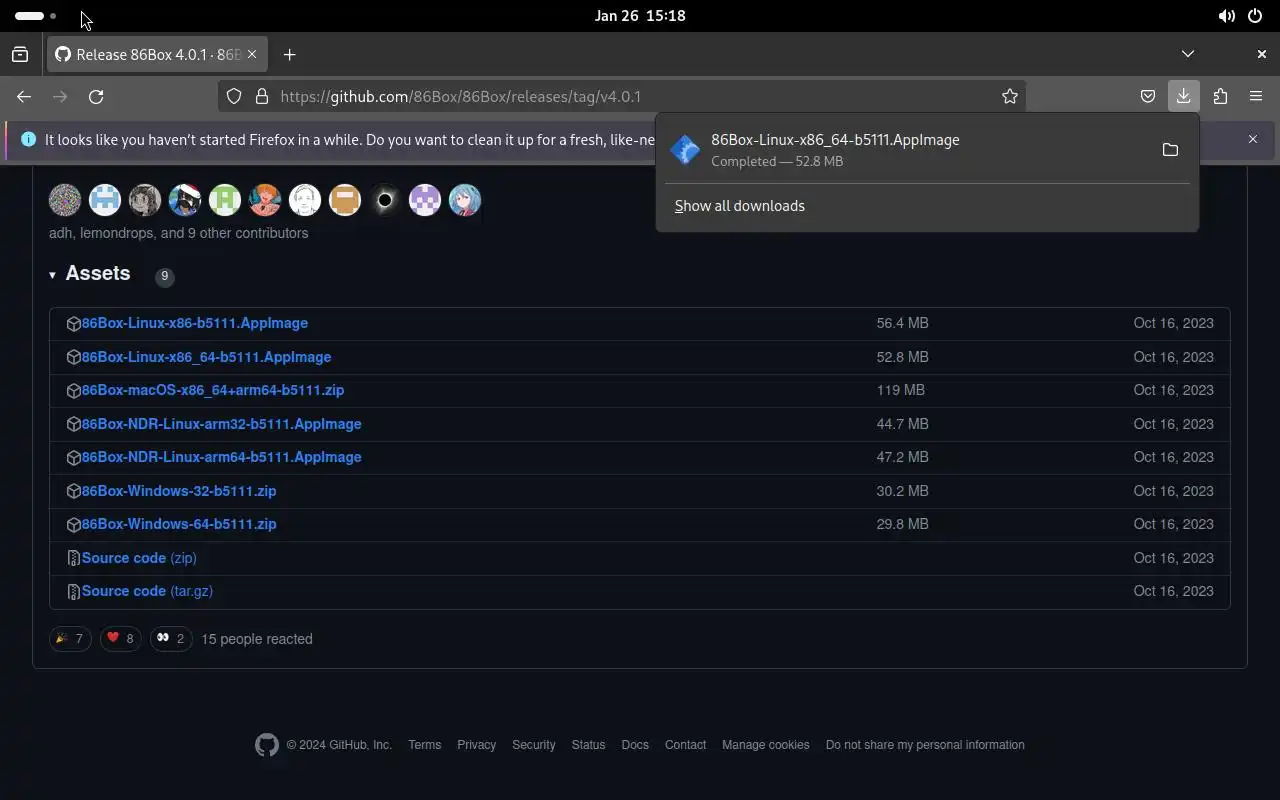This screenshot has width=1280, height=800.
Task: Click the 56.4 MB size text
Action: 902,323
